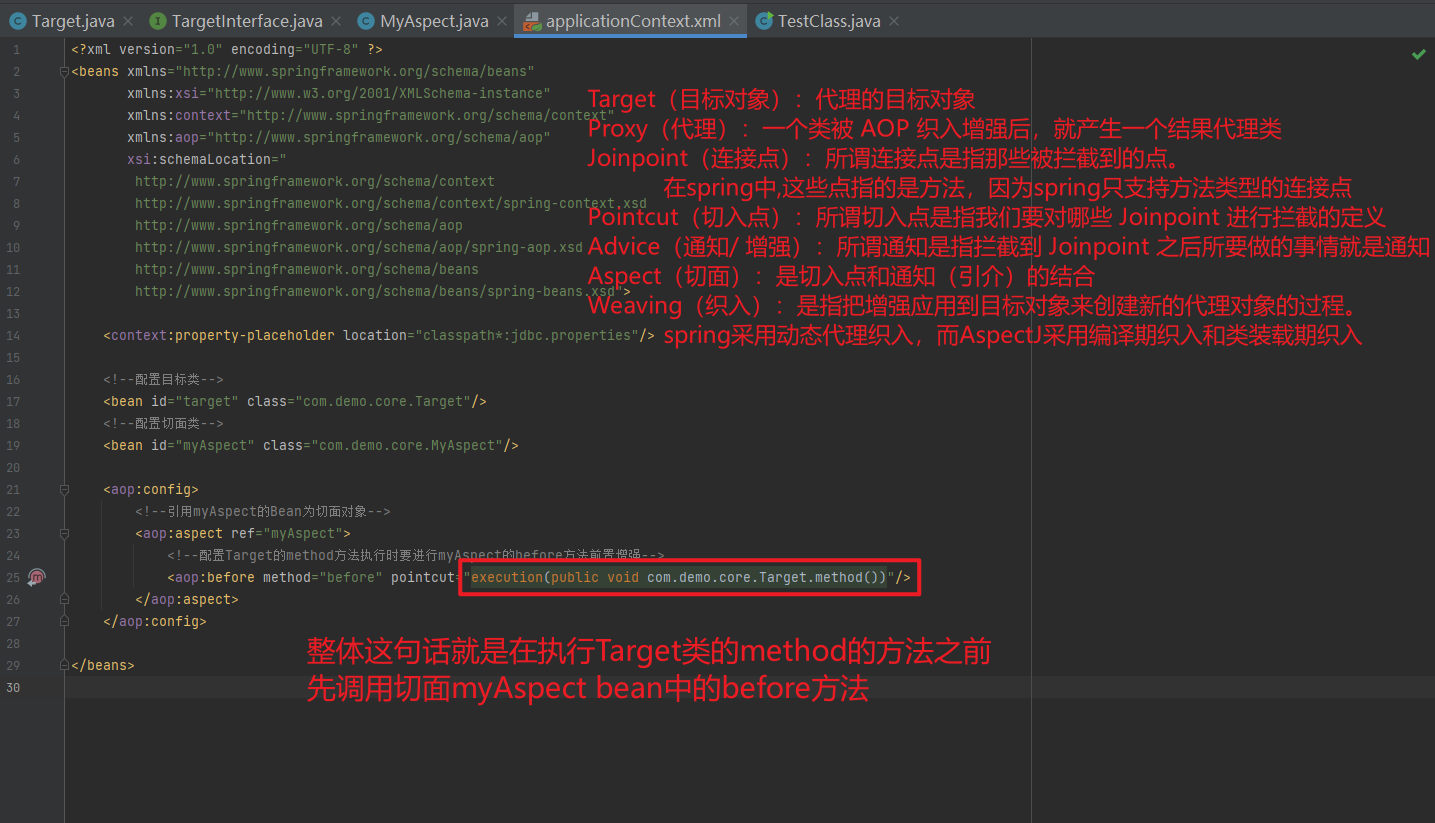Close the TargetInterface.java tab
This screenshot has width=1435, height=823.
click(x=335, y=21)
